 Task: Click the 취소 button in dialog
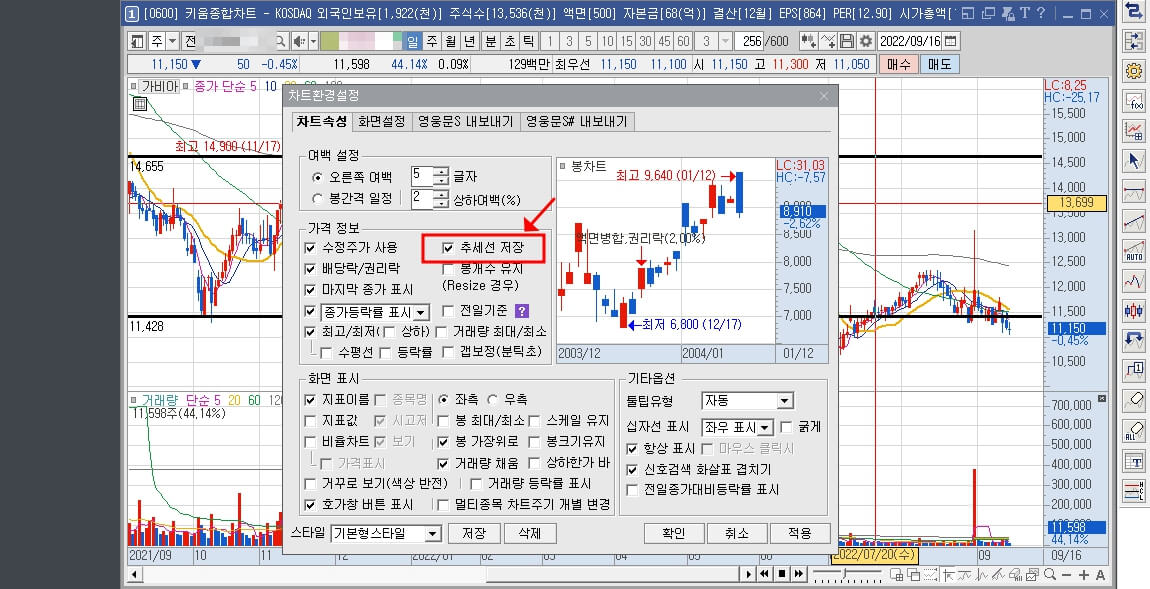(x=736, y=533)
